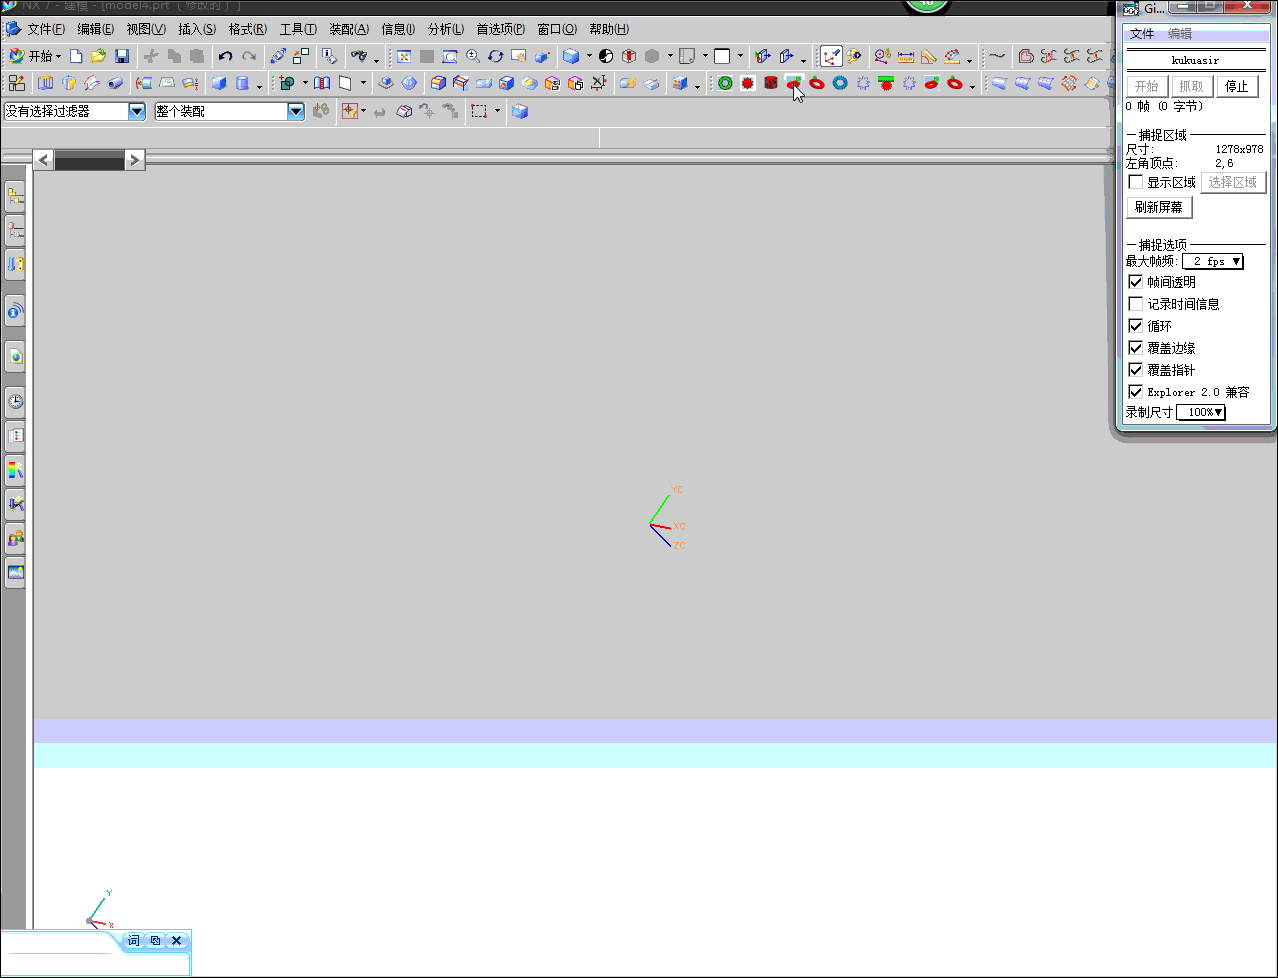
Task: Activate the Rotate view tool
Action: click(495, 56)
